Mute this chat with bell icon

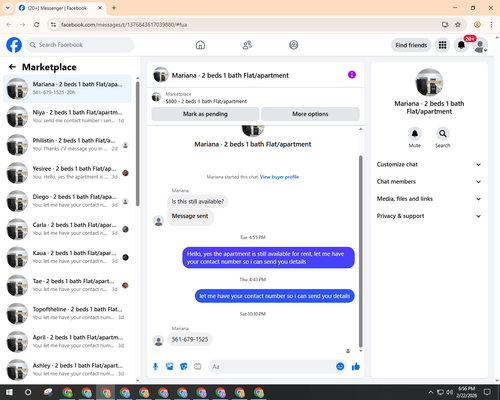415,134
